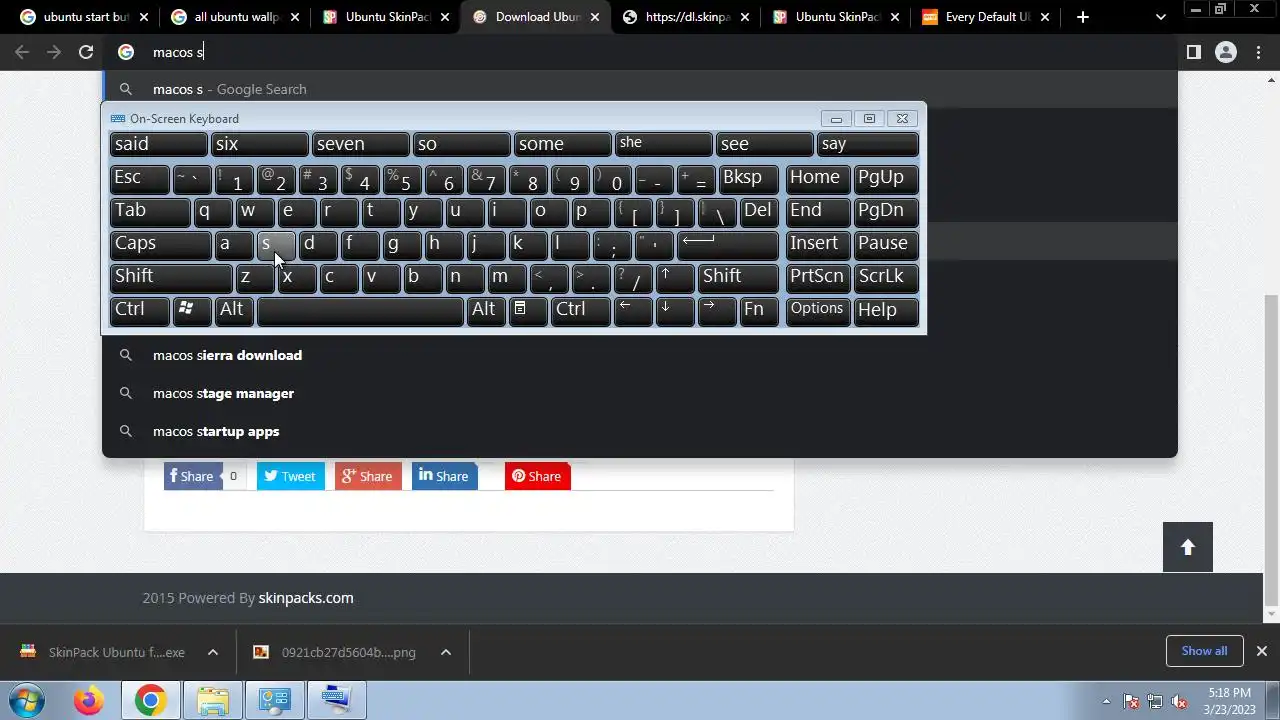Open File Explorer from taskbar
Image resolution: width=1280 pixels, height=720 pixels.
[212, 701]
